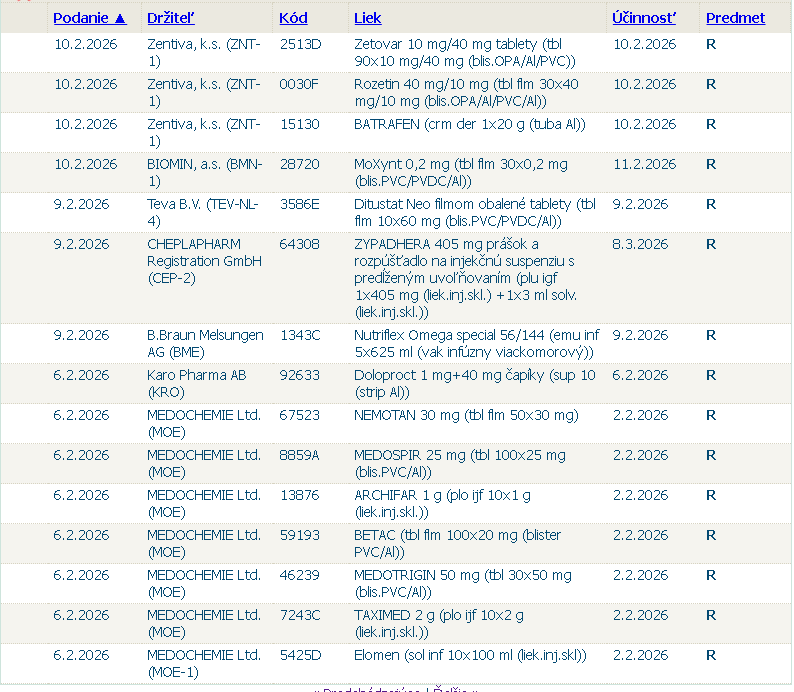
Task: Click effective date 11.2.2026 in MoXynt row
Action: point(645,165)
